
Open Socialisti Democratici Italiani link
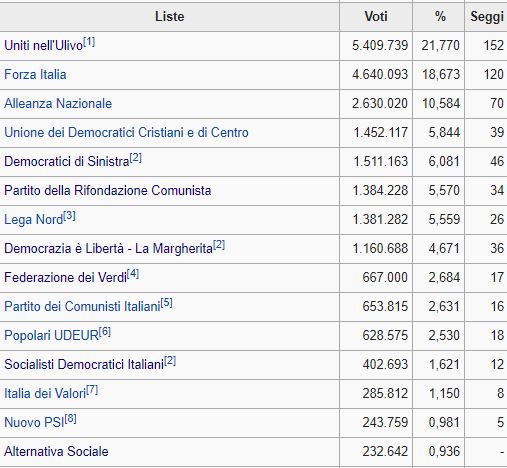point(84,365)
